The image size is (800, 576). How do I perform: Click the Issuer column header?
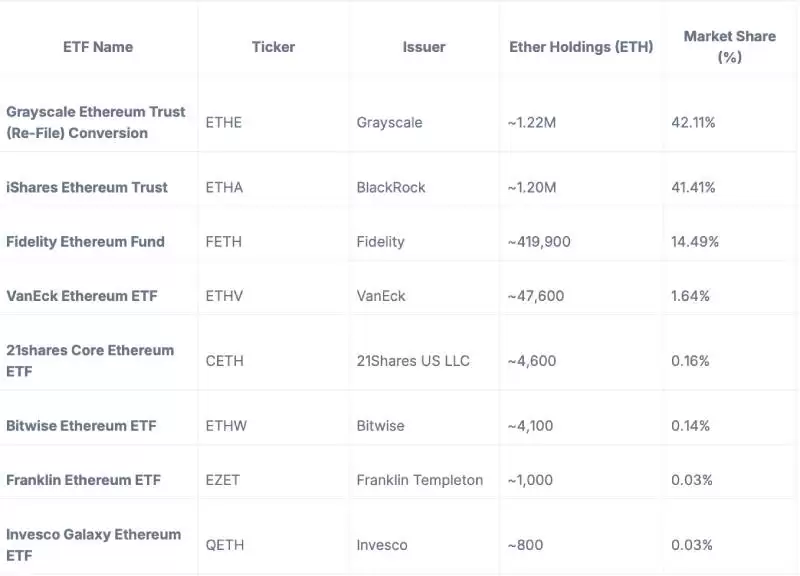(424, 47)
